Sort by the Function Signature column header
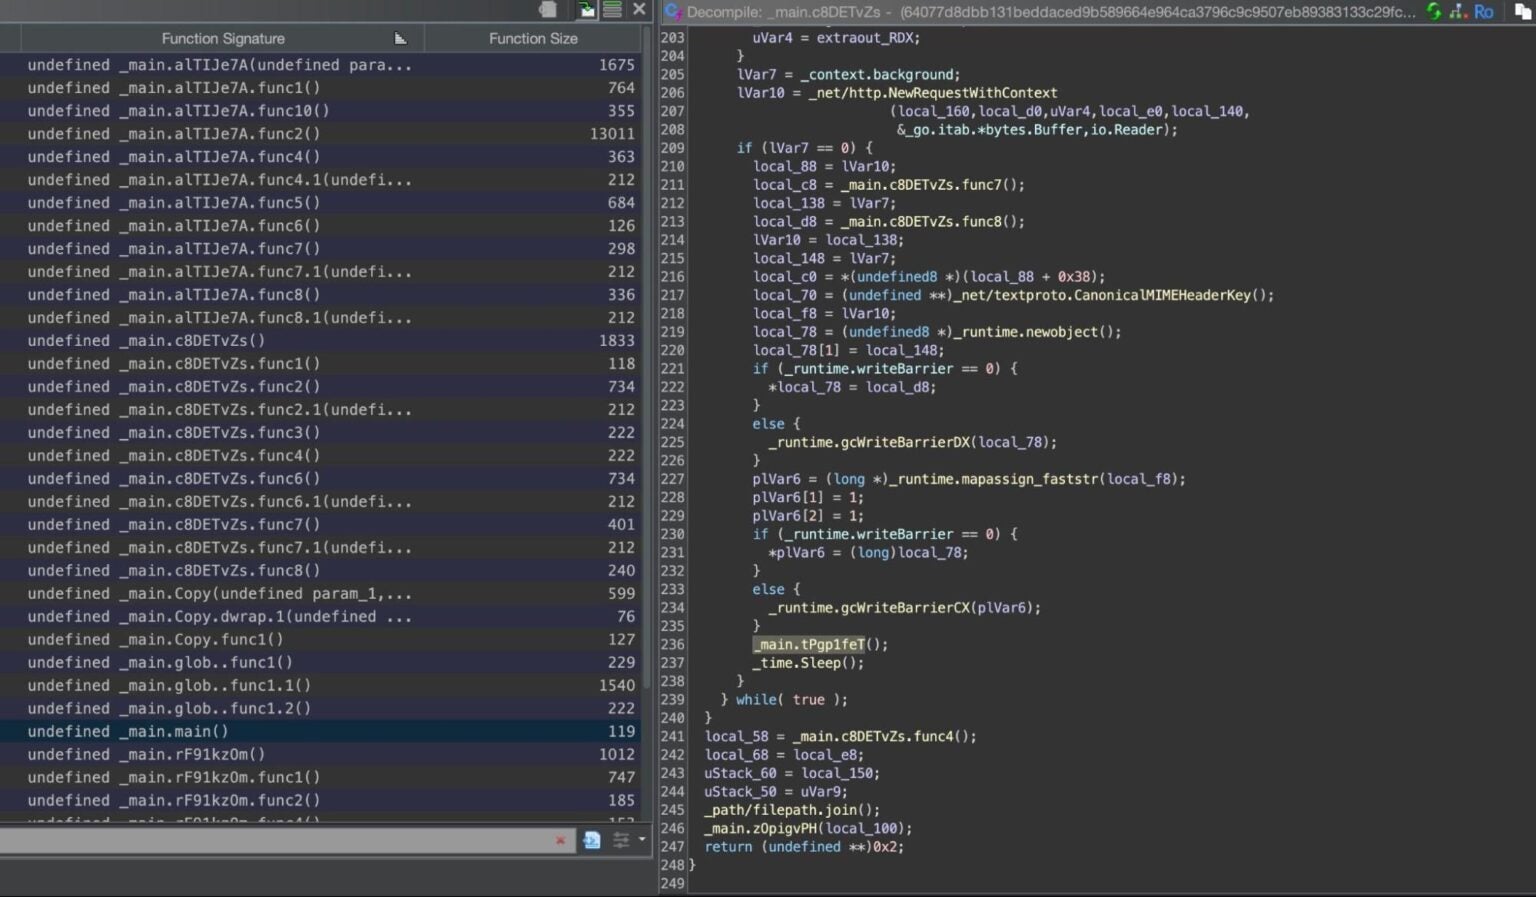This screenshot has height=897, width=1536. click(x=222, y=38)
